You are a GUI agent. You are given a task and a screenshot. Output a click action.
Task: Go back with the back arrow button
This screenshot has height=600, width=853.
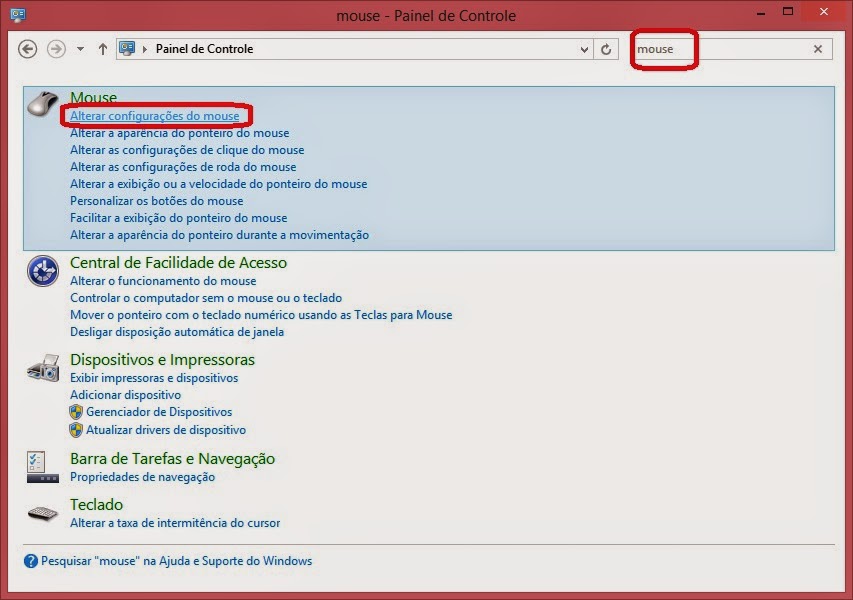[27, 49]
